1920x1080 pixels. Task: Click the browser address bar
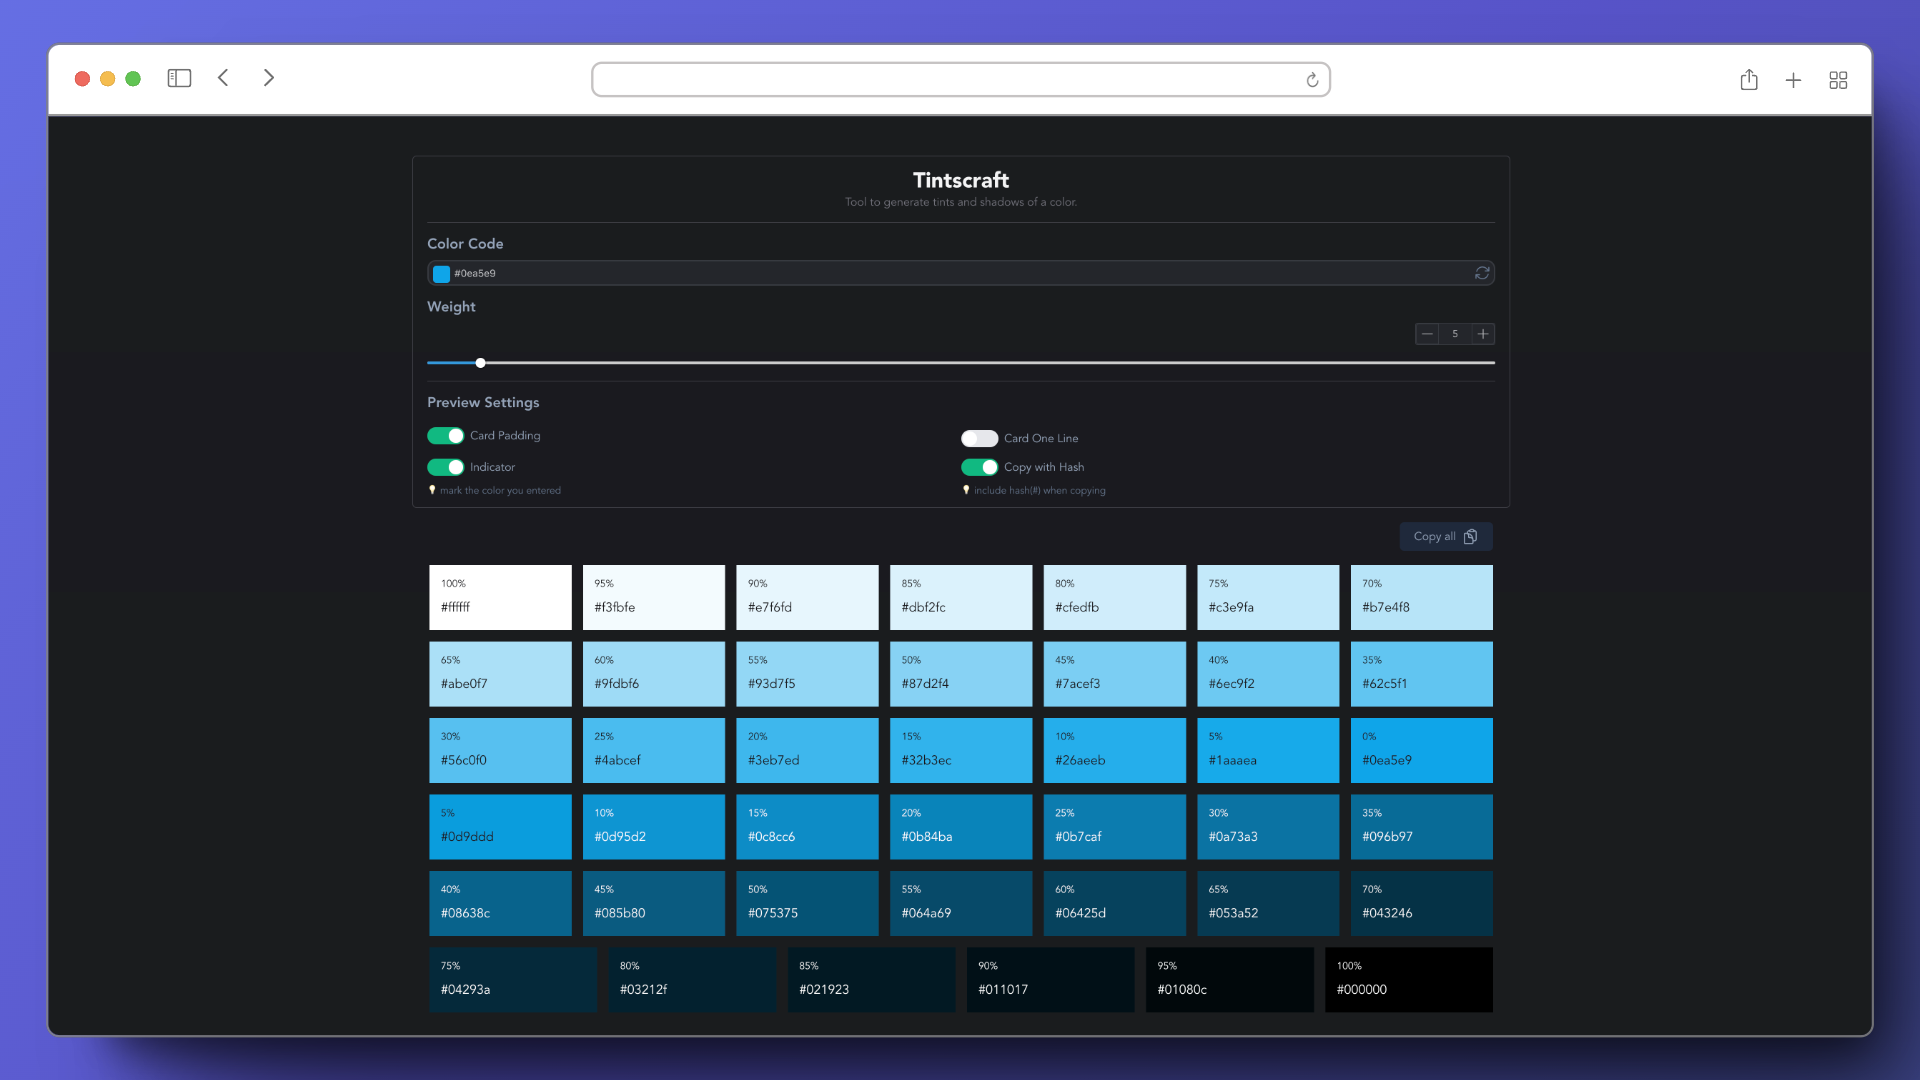click(x=960, y=80)
